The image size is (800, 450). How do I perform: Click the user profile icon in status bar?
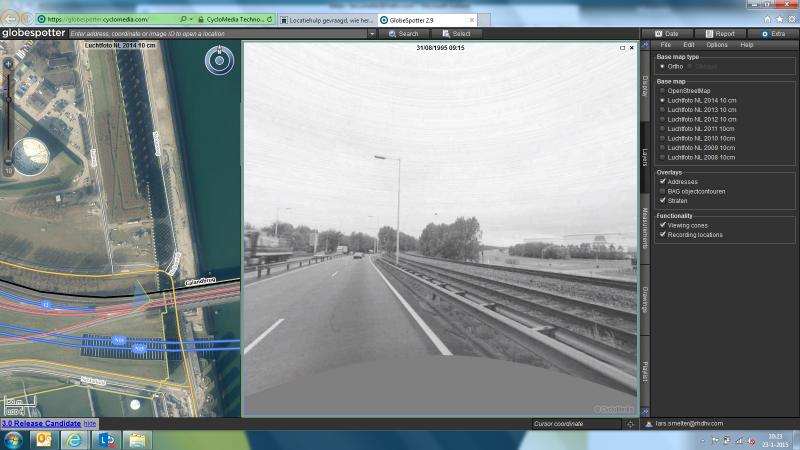pos(648,424)
